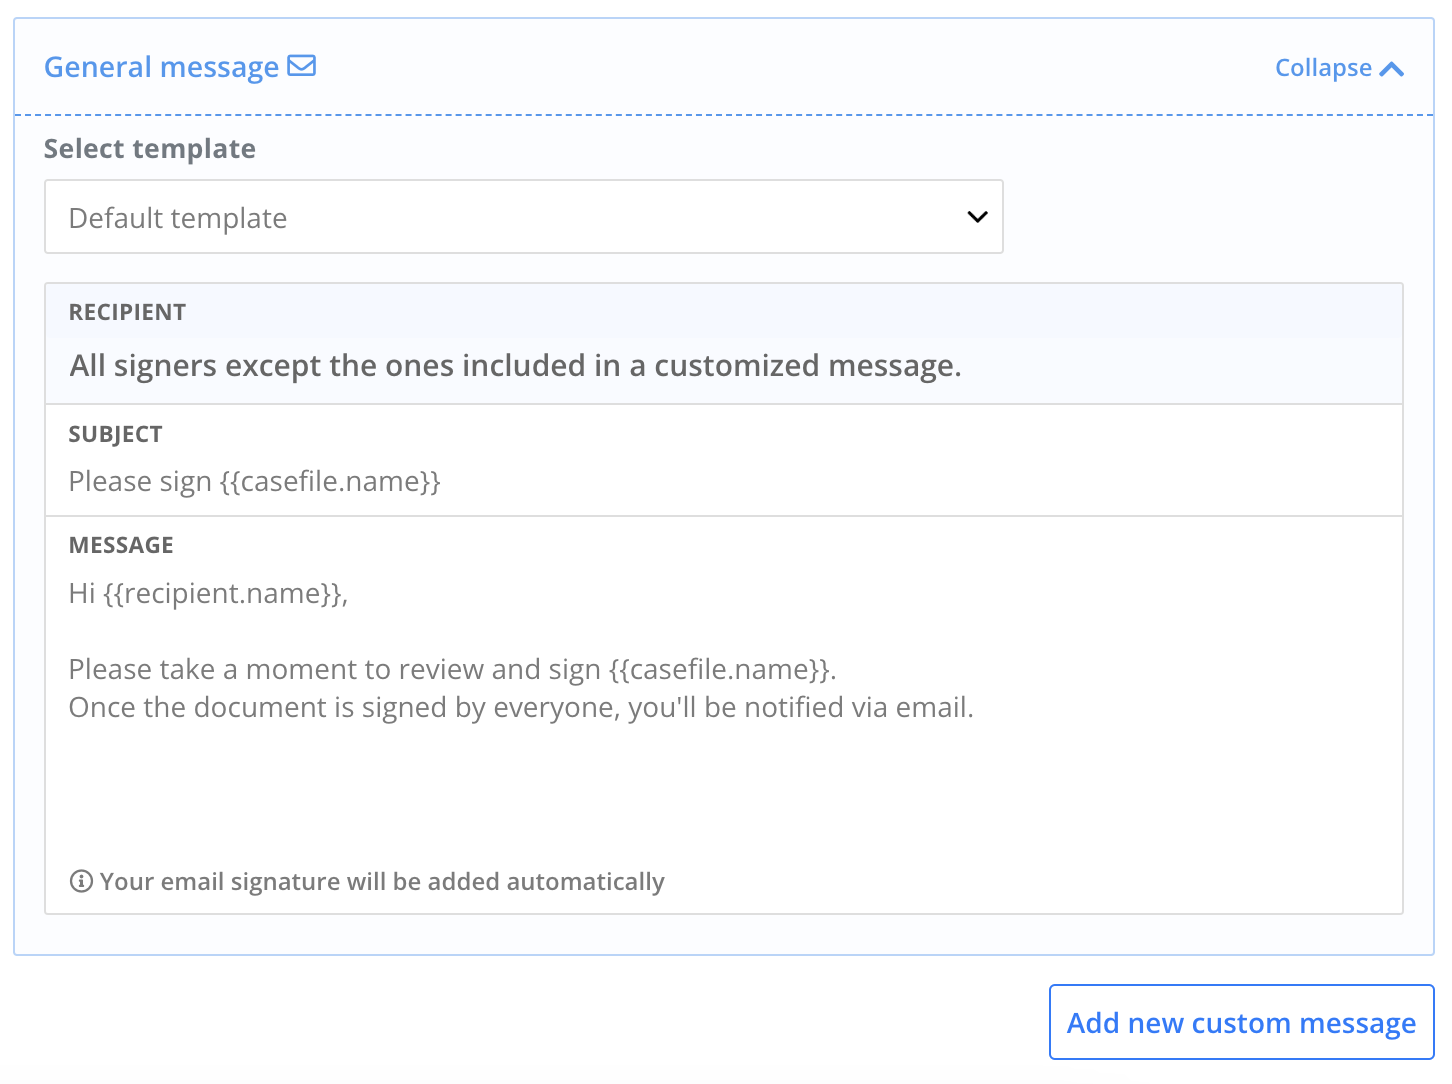Click the email signature will be added note

click(x=382, y=881)
